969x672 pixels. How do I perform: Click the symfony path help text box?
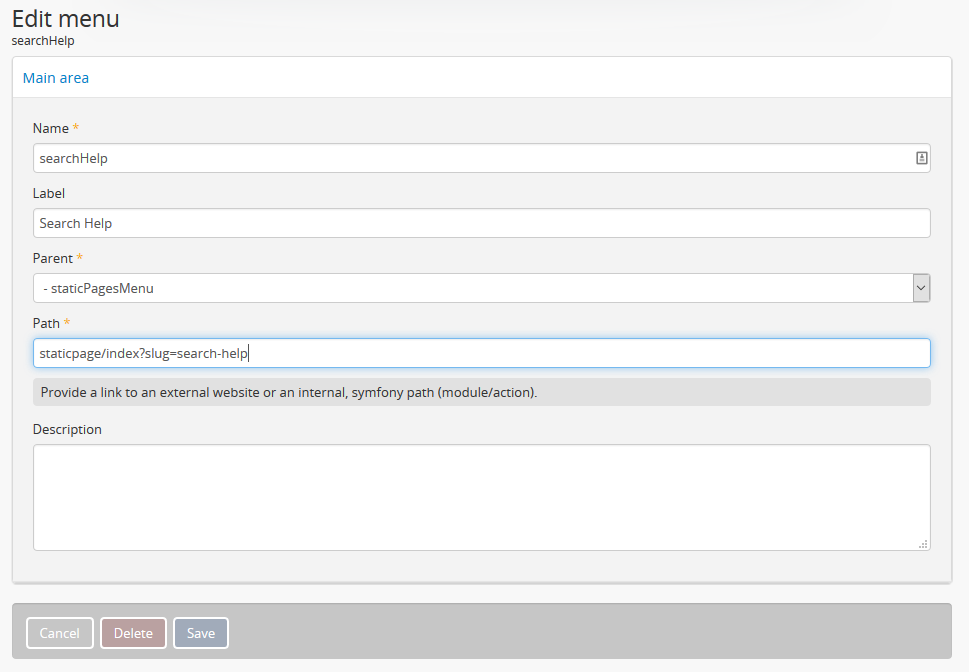(x=480, y=392)
